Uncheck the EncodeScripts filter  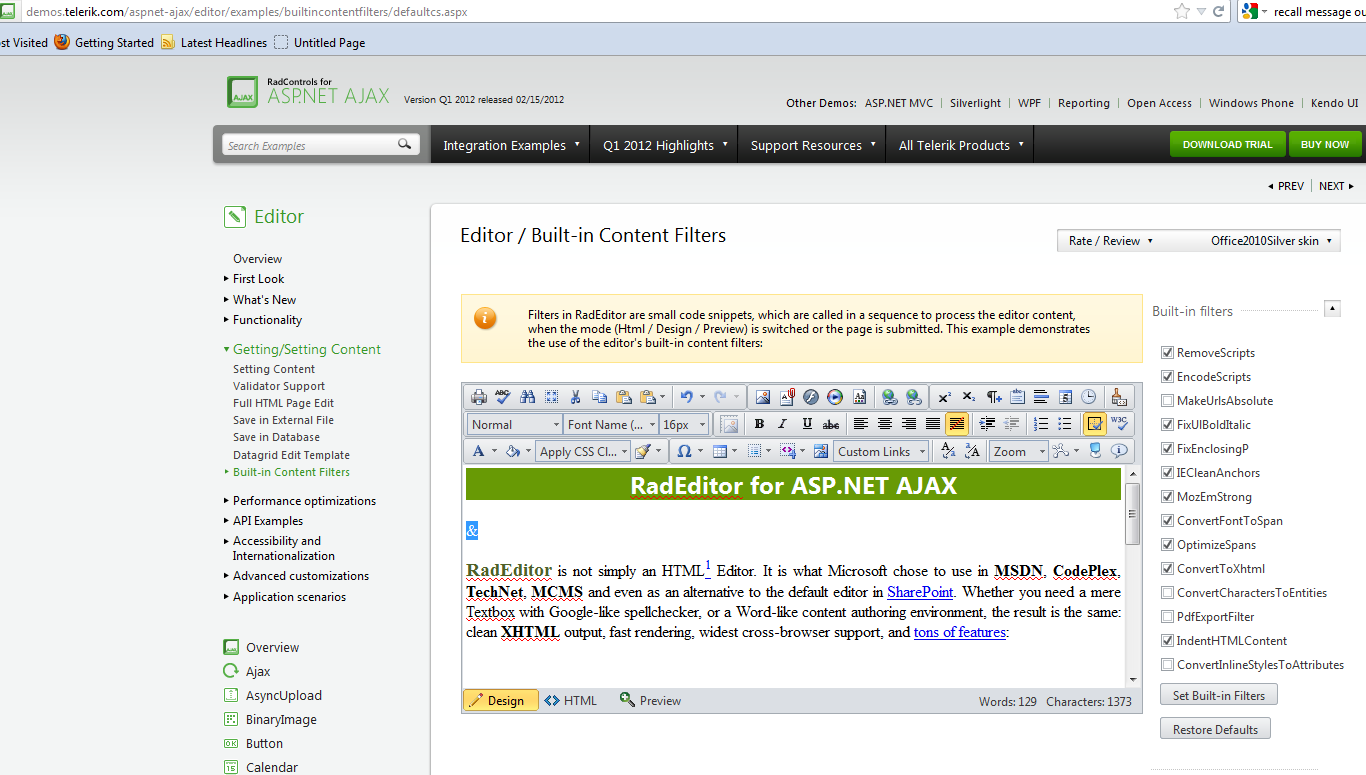click(1167, 377)
